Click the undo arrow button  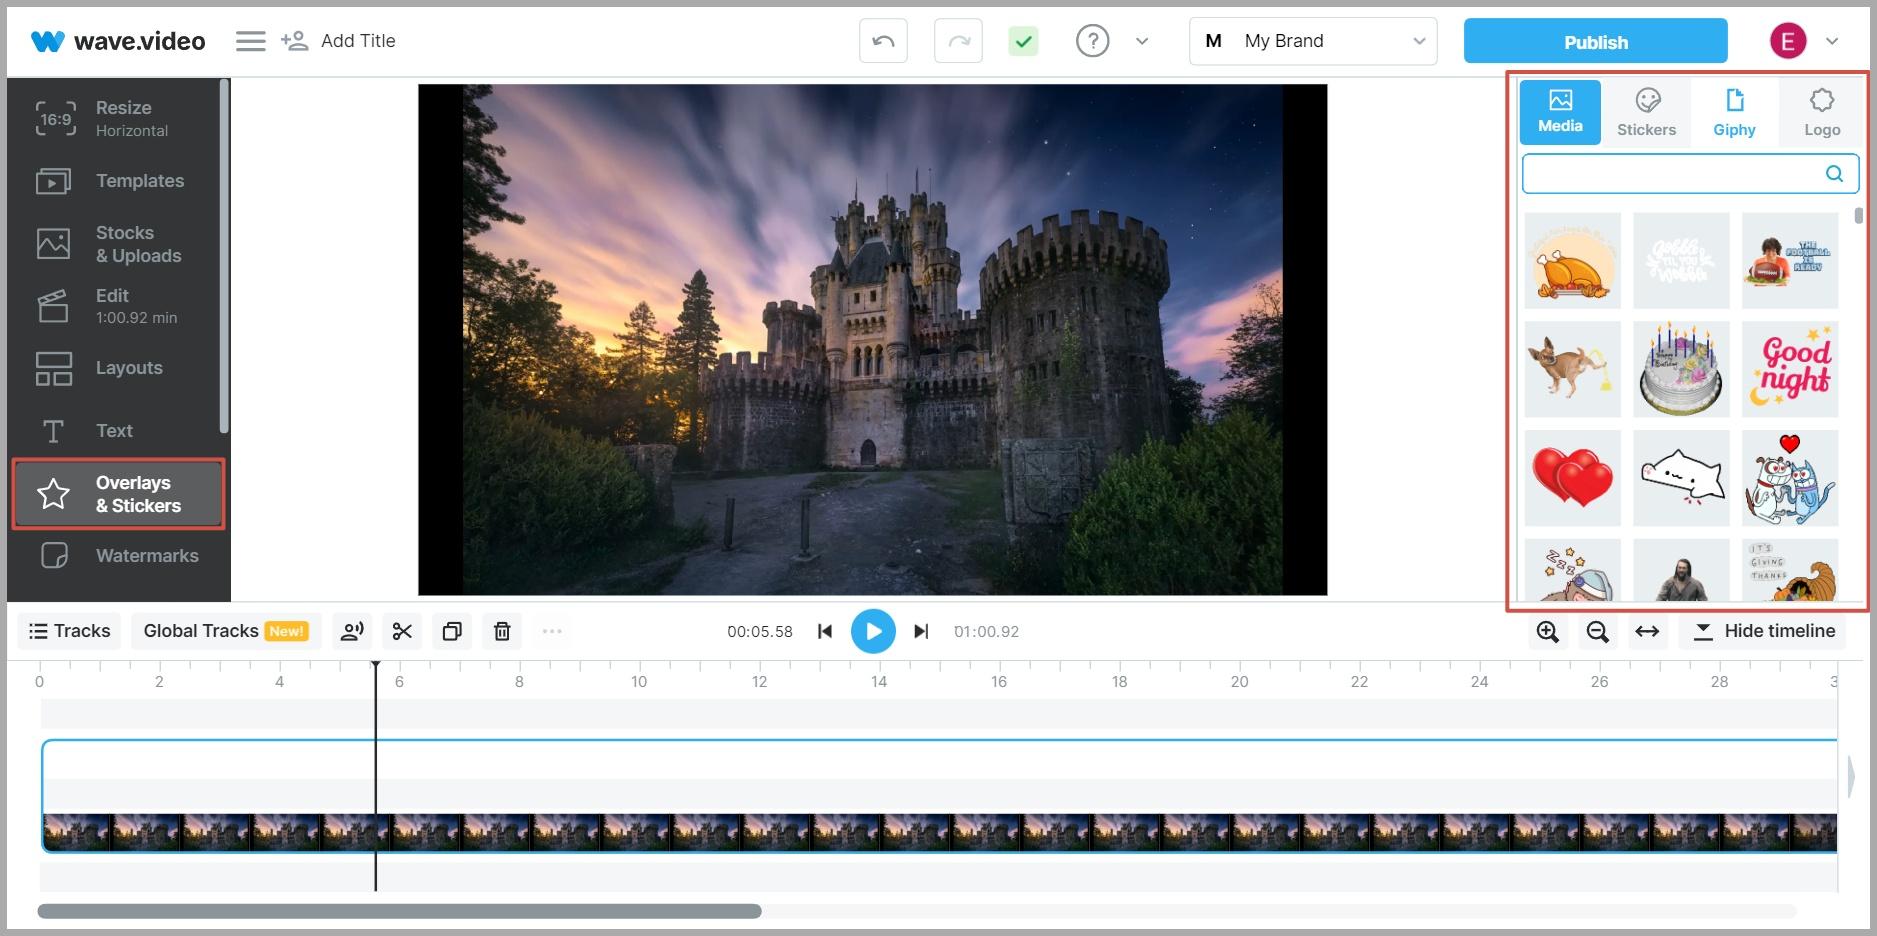883,41
